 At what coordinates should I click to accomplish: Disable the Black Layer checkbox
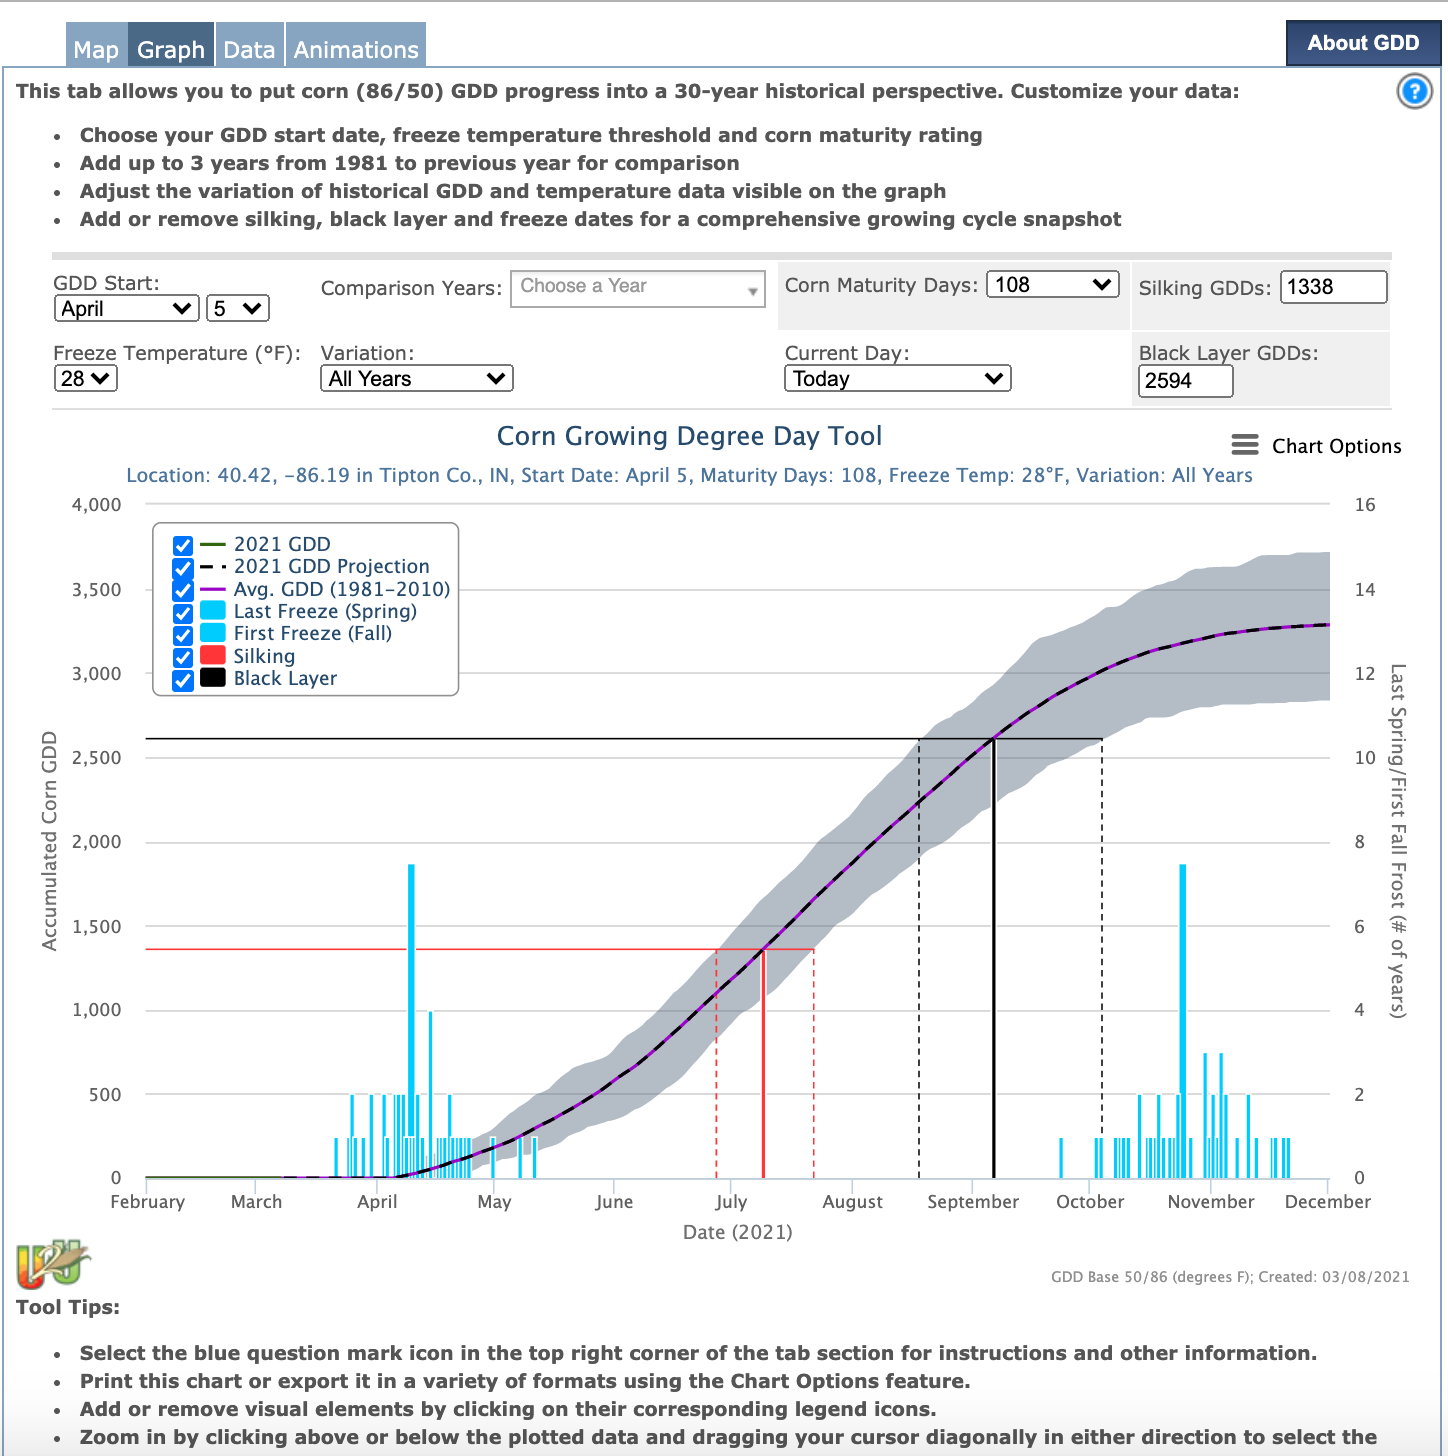pos(183,680)
